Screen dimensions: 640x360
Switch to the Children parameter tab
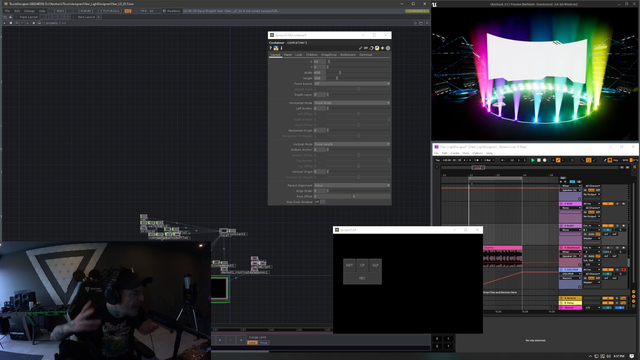point(312,55)
